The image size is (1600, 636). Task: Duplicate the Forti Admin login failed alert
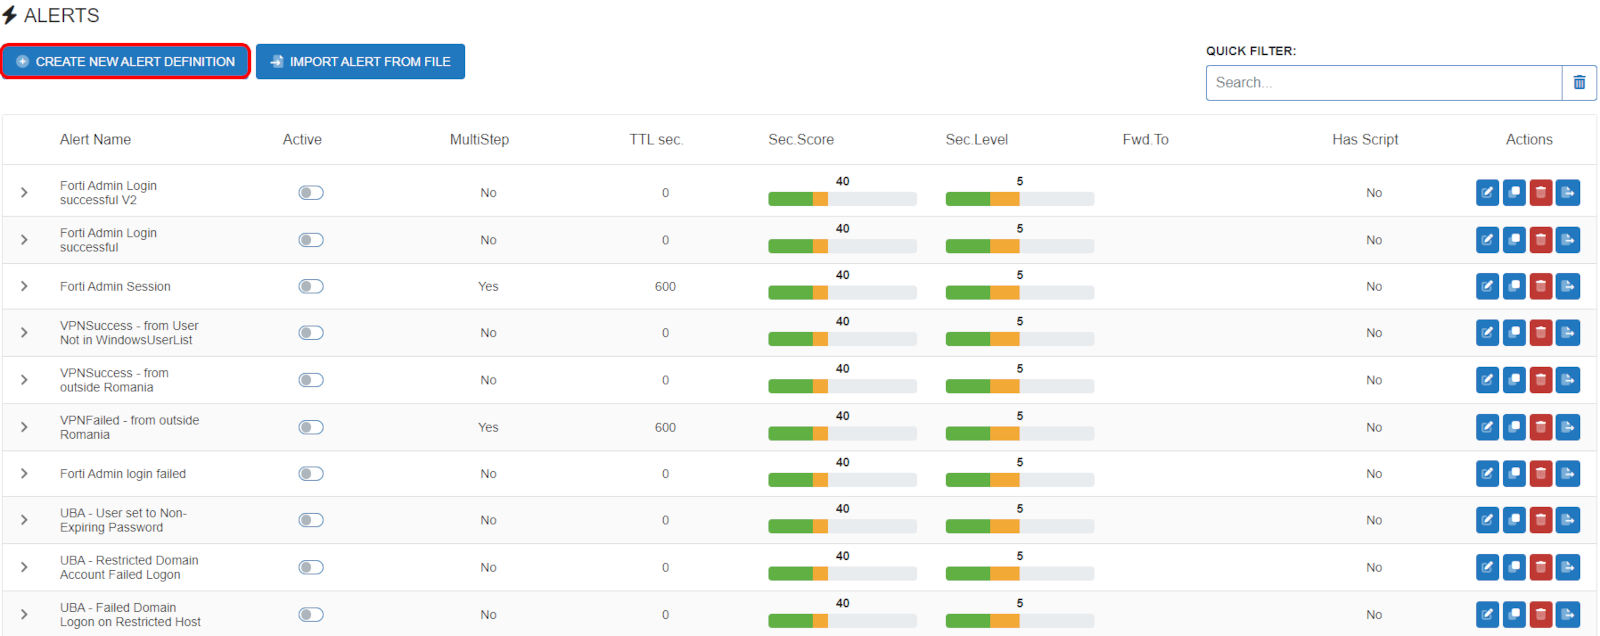[1514, 473]
